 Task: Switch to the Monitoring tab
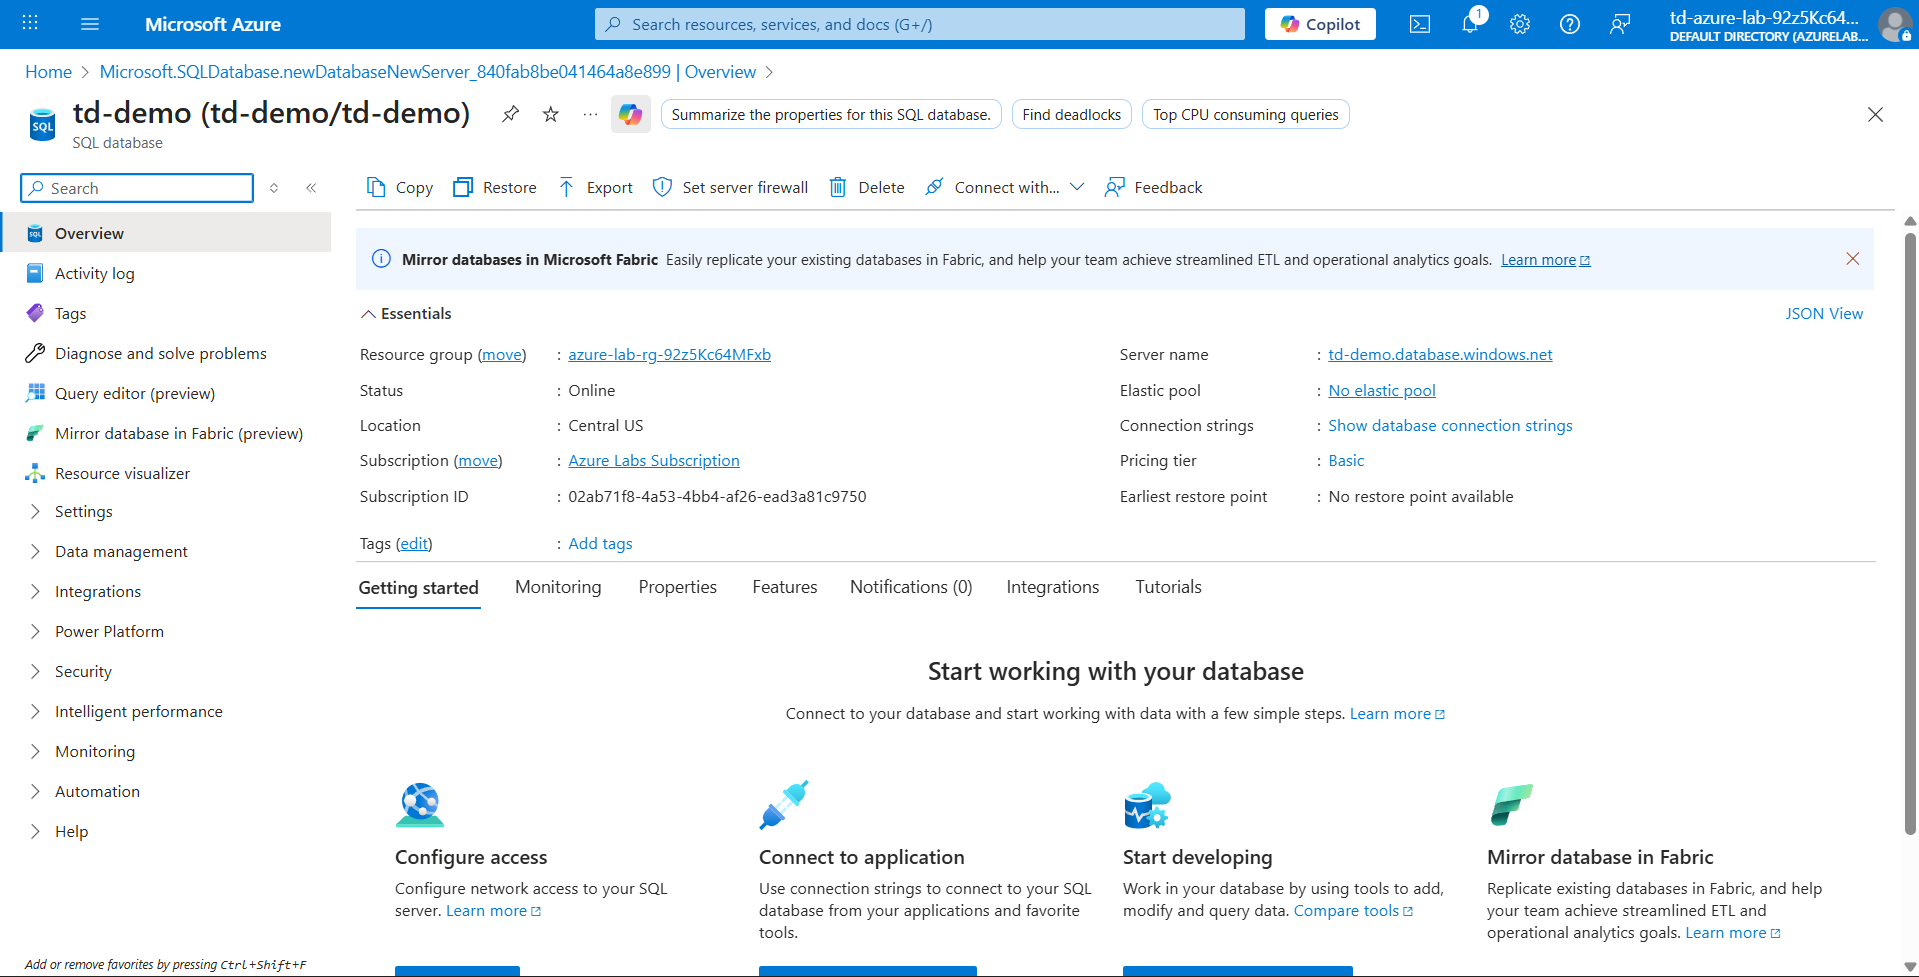pyautogui.click(x=558, y=587)
